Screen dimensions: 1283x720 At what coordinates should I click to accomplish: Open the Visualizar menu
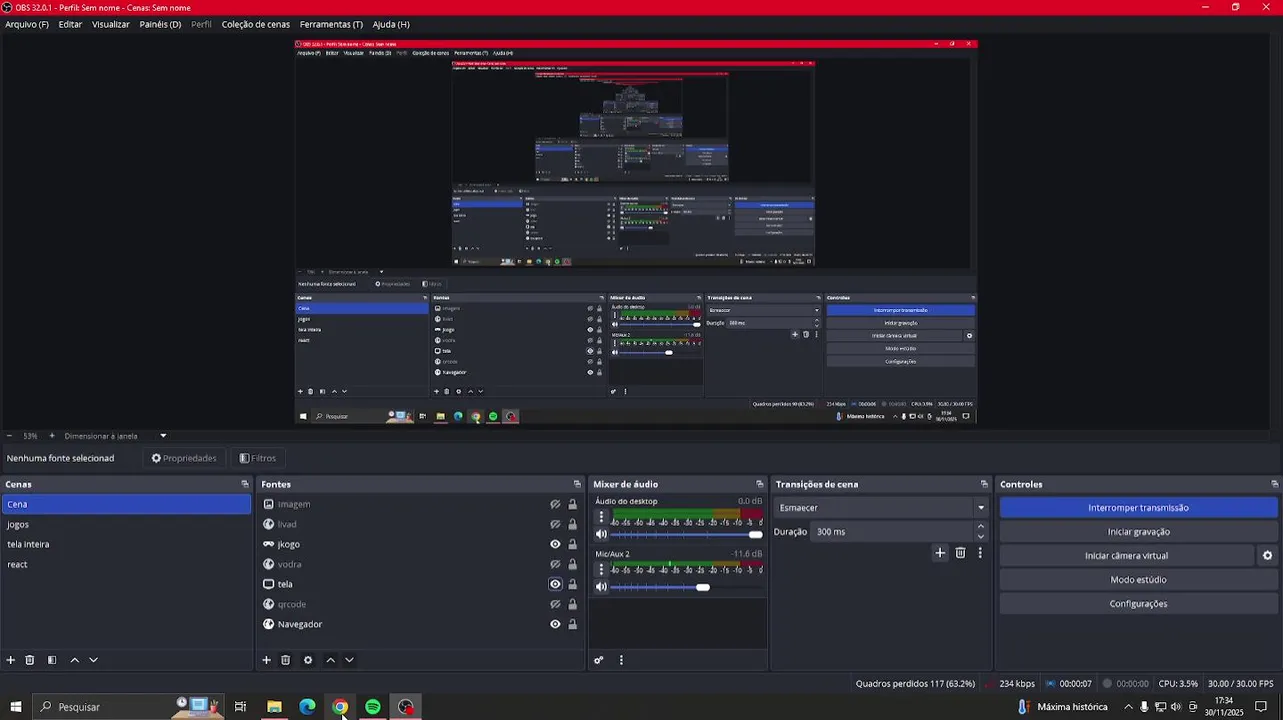coord(111,24)
